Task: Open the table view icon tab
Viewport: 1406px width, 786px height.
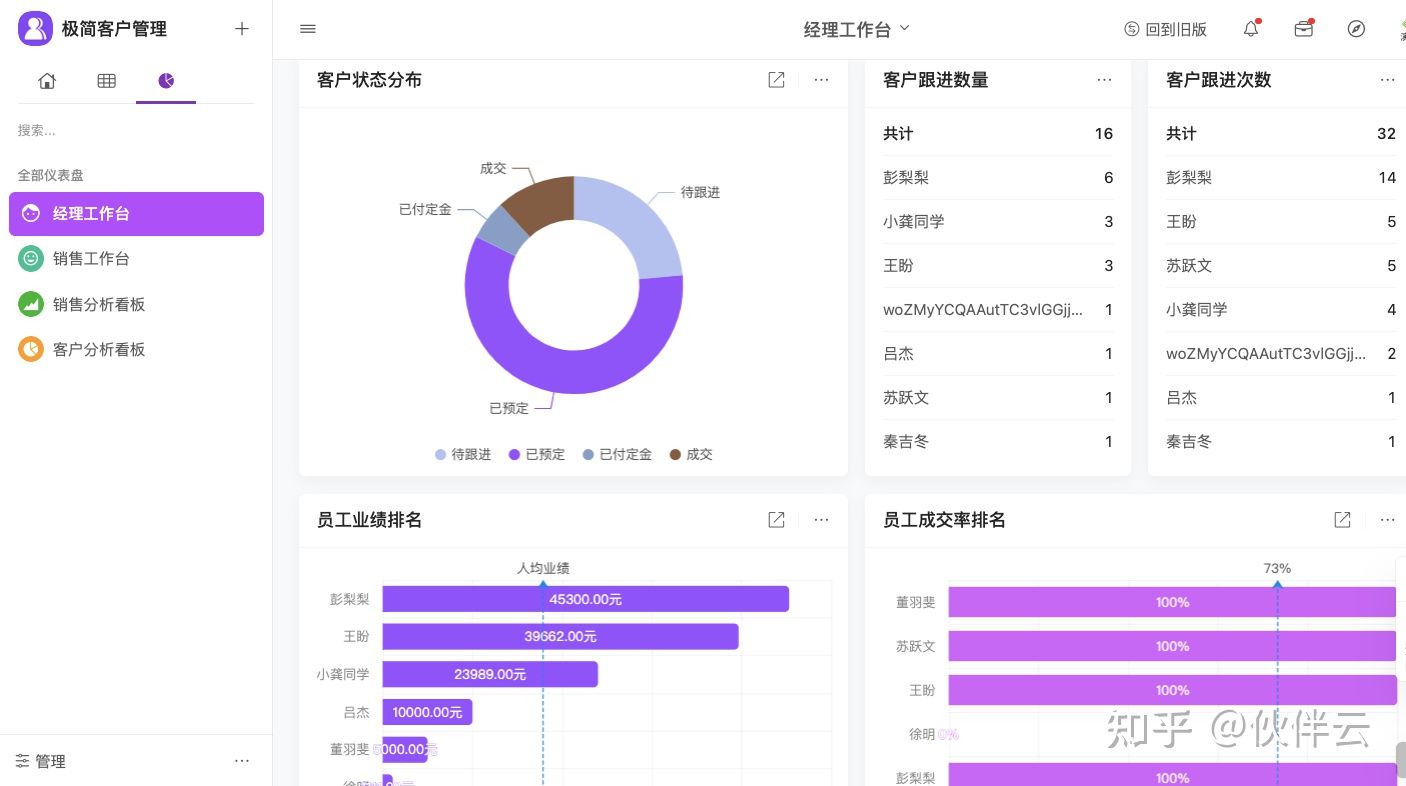Action: [x=106, y=81]
